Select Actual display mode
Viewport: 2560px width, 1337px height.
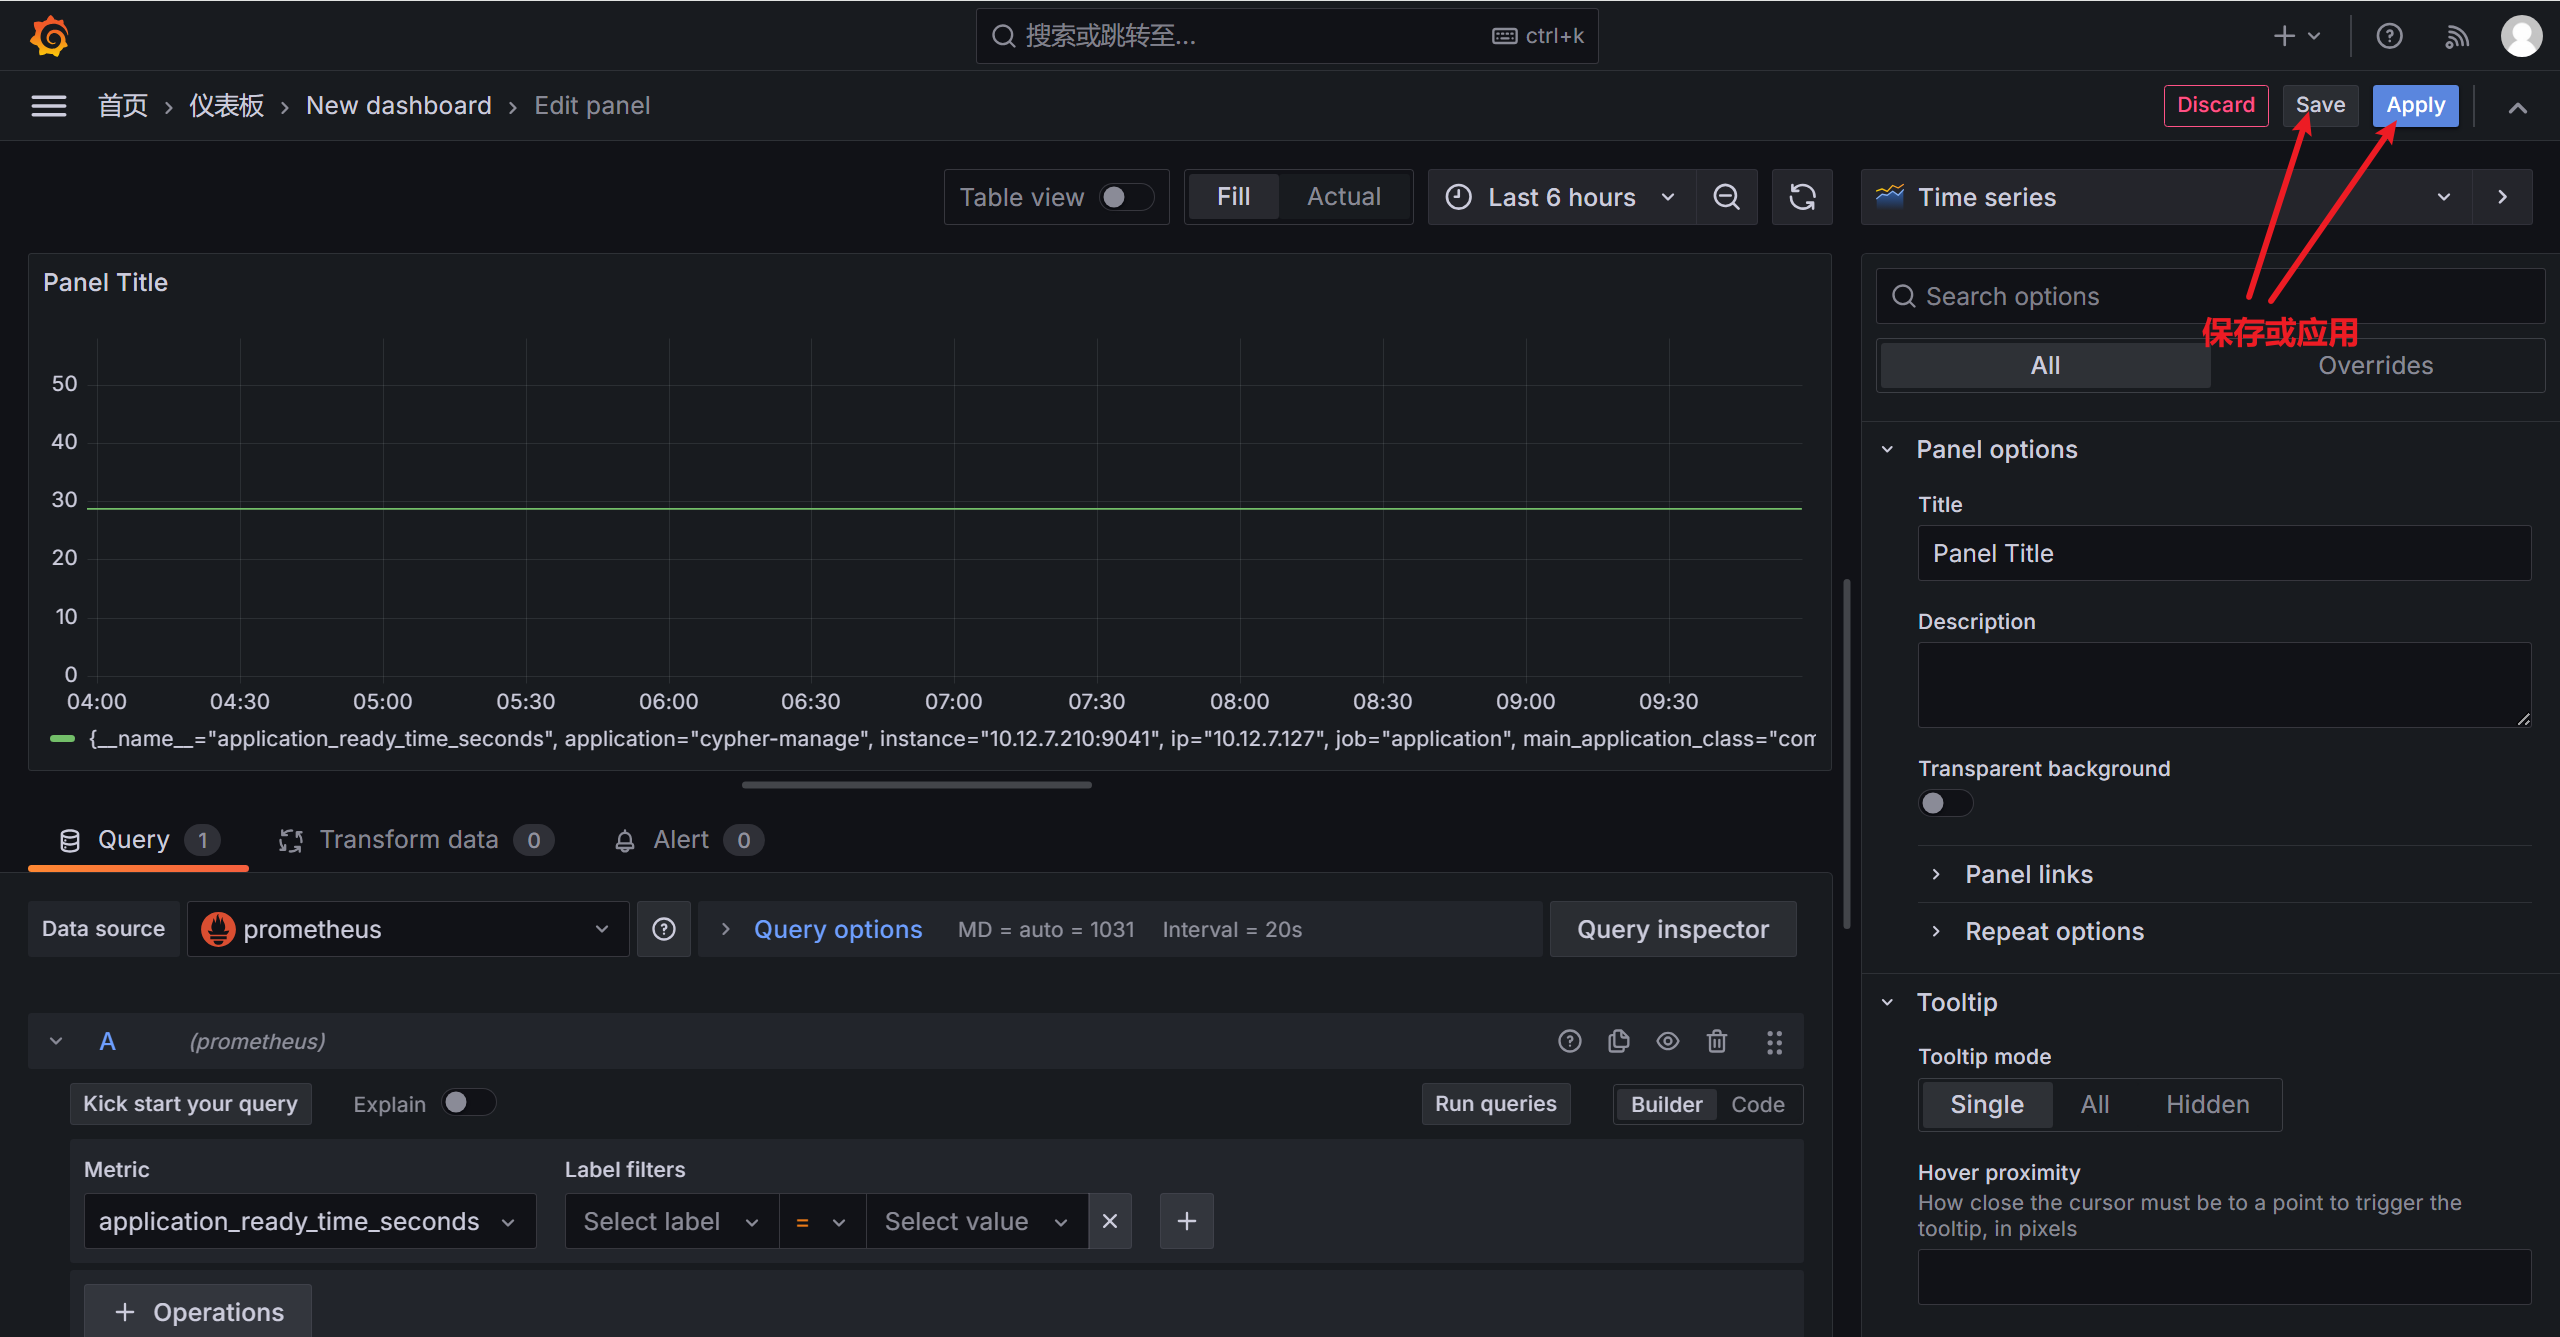pyautogui.click(x=1344, y=197)
